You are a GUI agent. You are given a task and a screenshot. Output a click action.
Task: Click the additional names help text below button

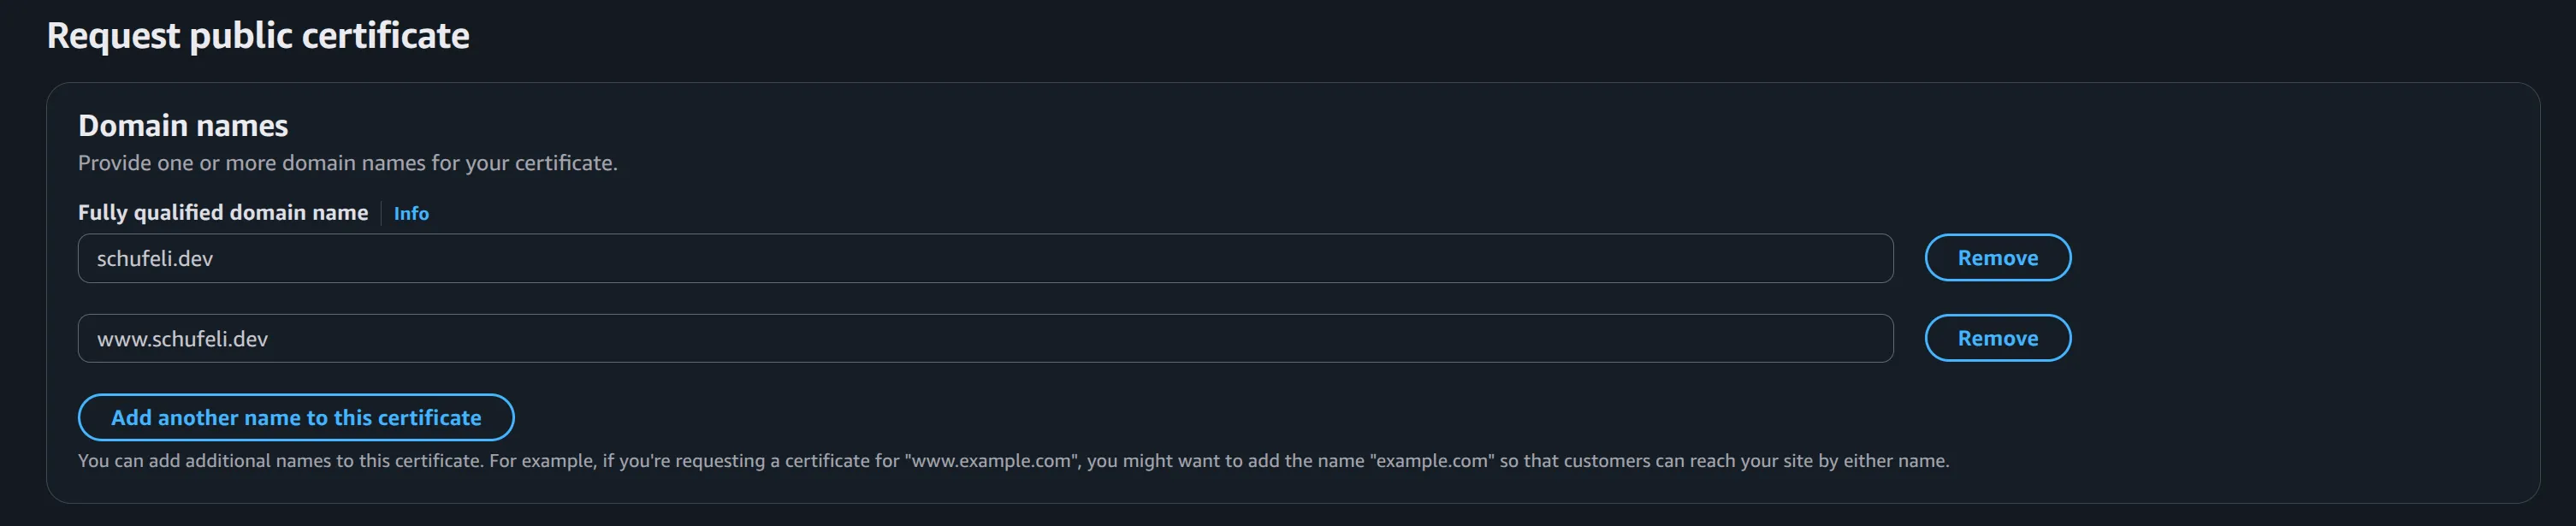pyautogui.click(x=1013, y=461)
